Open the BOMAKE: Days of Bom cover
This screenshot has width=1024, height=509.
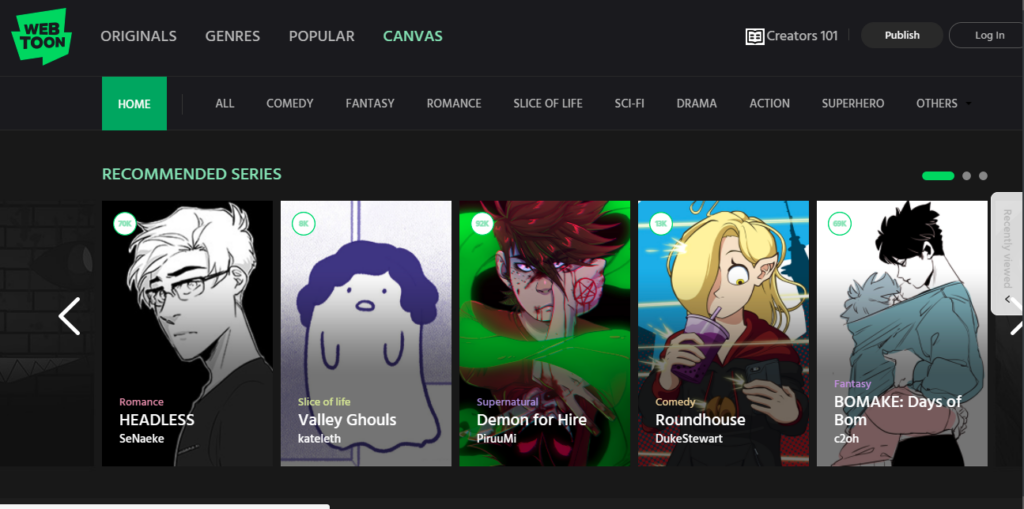pyautogui.click(x=902, y=333)
